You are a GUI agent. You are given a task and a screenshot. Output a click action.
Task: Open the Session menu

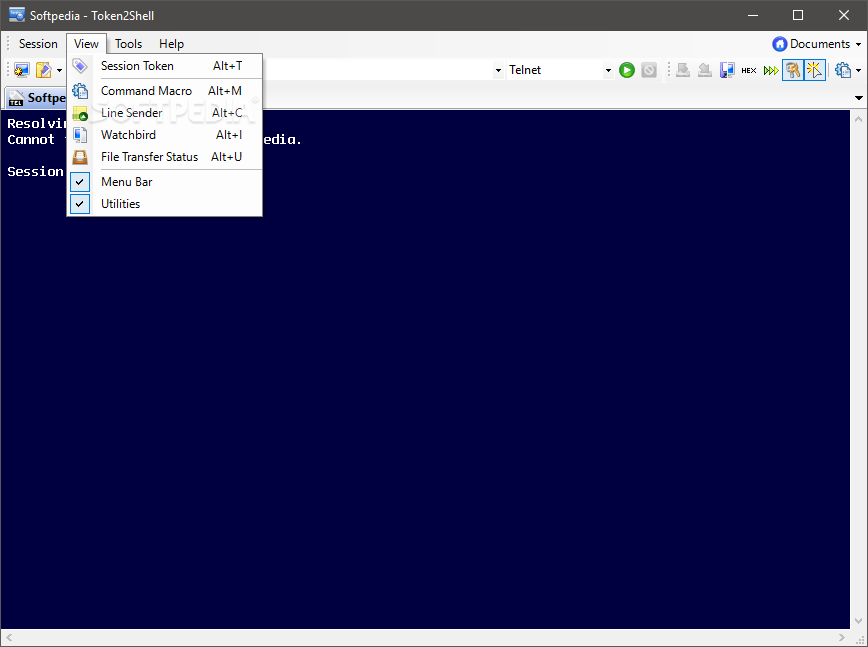(38, 44)
